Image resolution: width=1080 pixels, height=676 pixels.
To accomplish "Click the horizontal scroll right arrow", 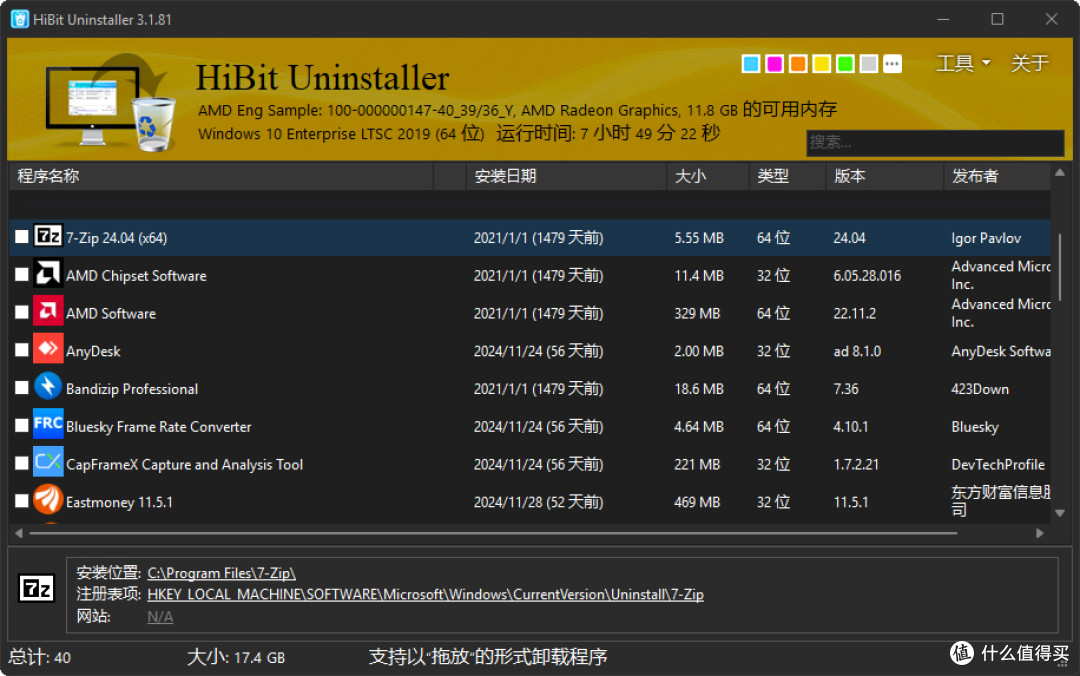I will (1039, 533).
